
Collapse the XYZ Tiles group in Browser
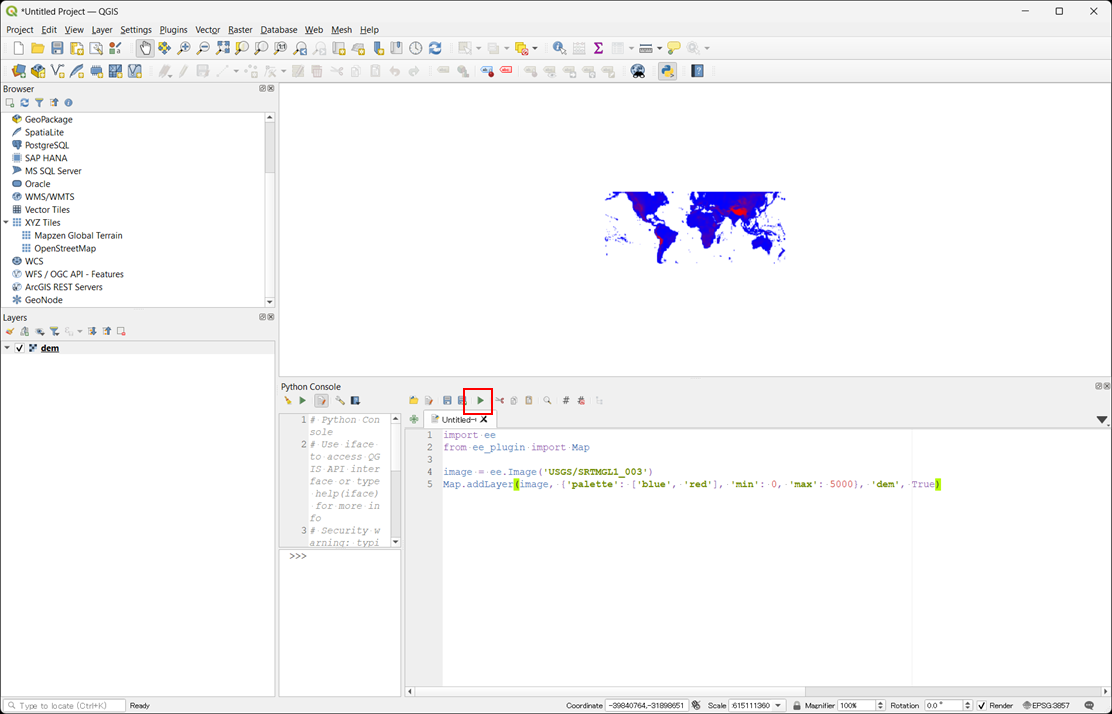coord(7,222)
